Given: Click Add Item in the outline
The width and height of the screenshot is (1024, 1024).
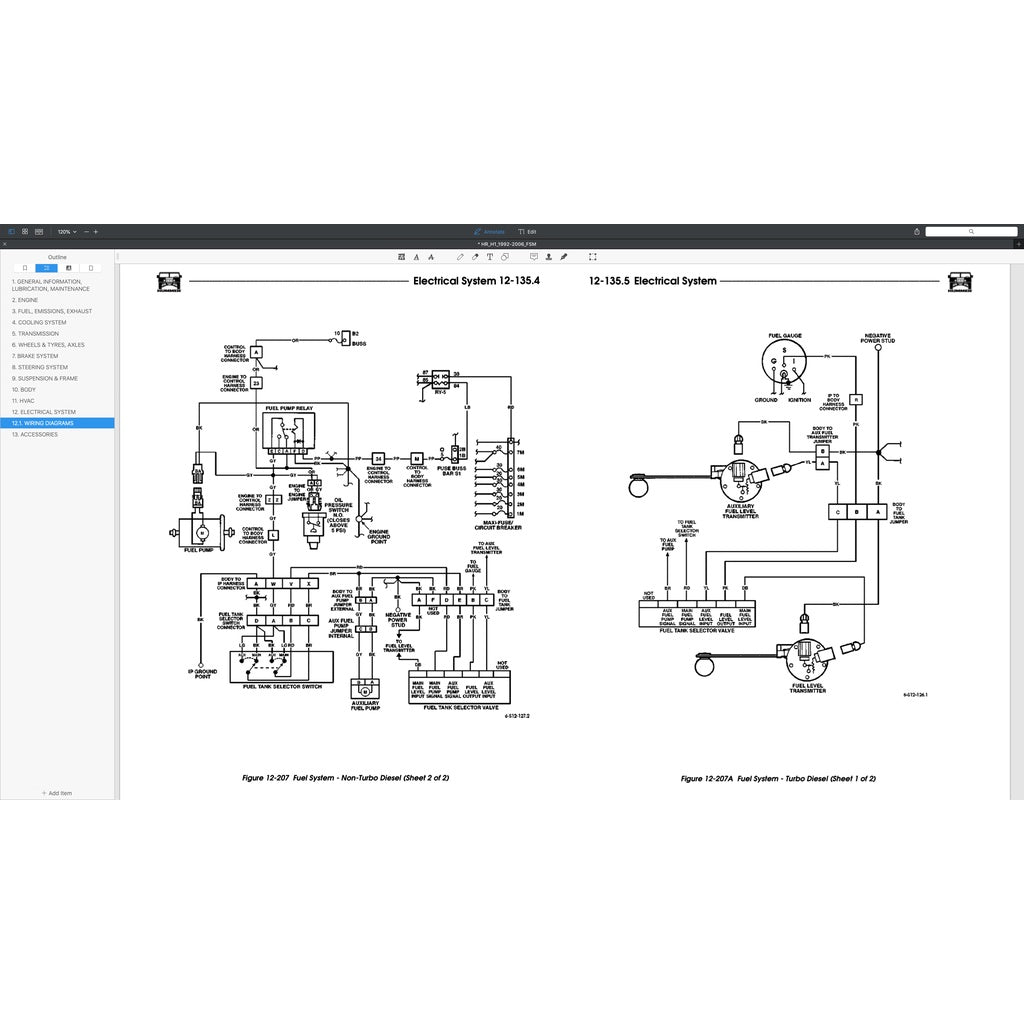Looking at the screenshot, I should coord(57,793).
